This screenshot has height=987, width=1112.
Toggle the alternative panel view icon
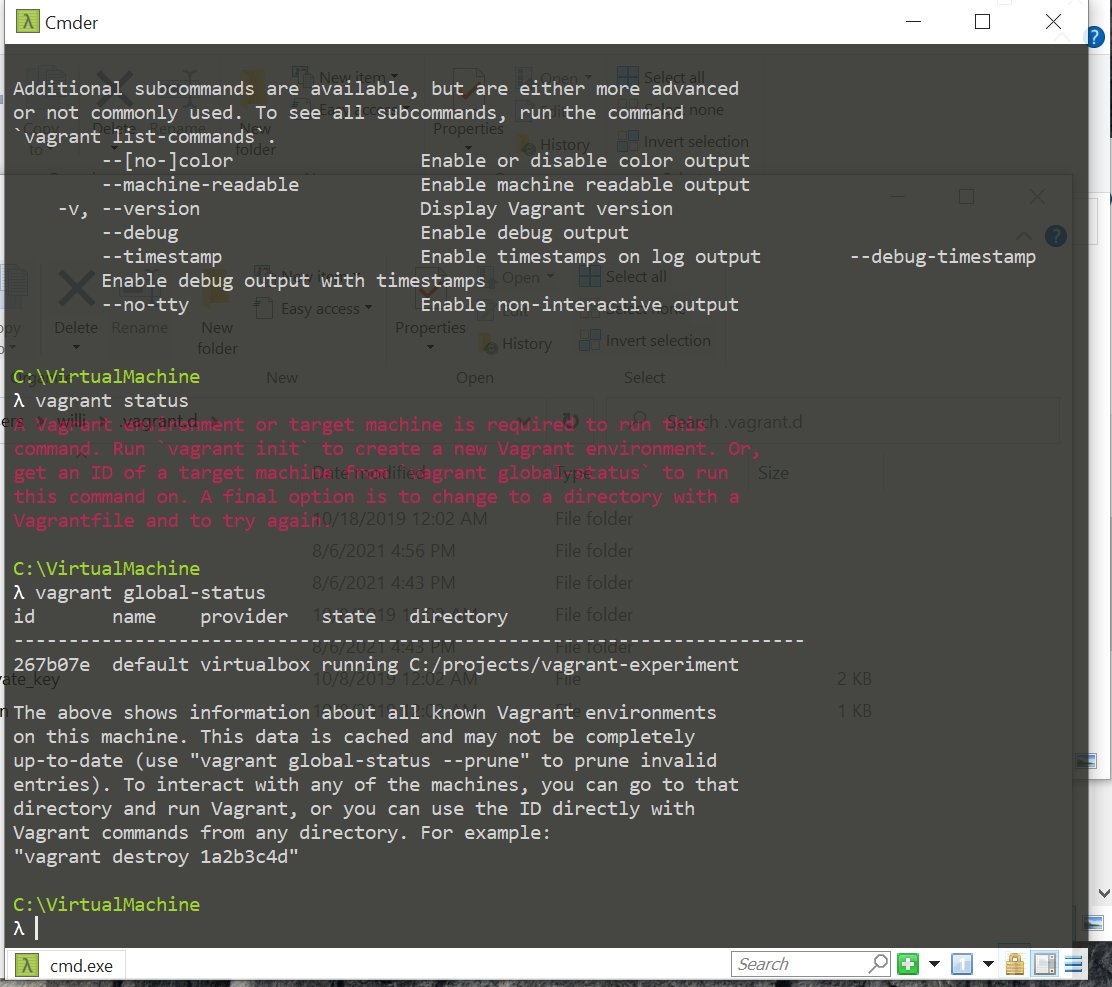[x=1045, y=964]
